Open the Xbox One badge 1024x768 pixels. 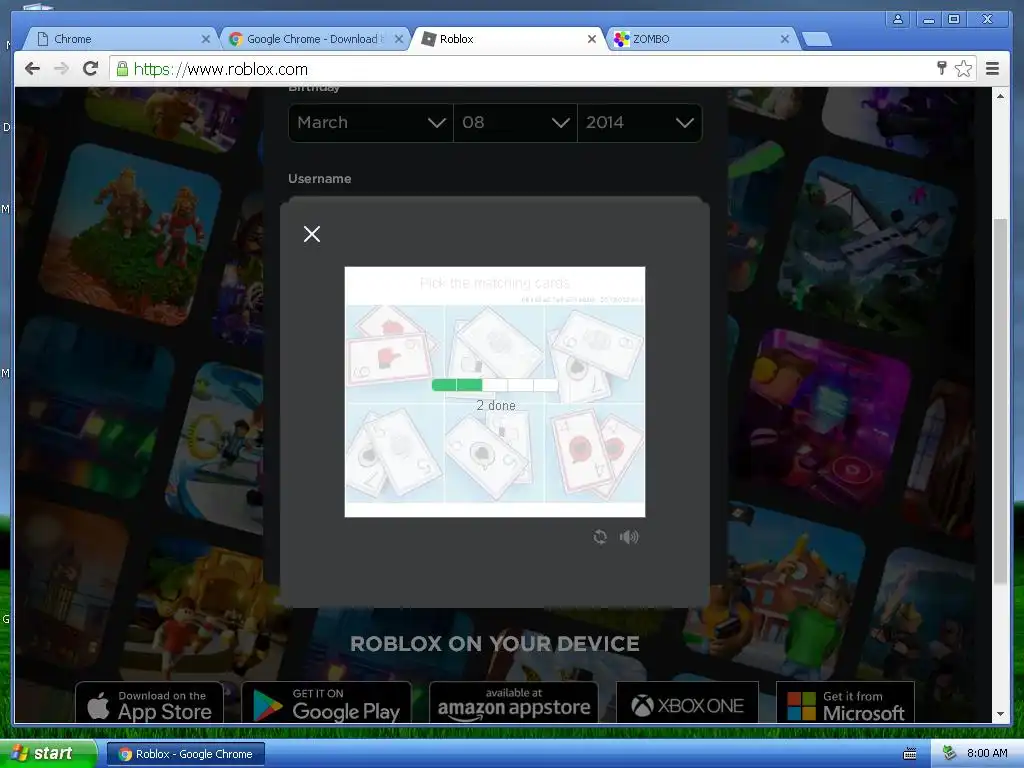pyautogui.click(x=688, y=703)
